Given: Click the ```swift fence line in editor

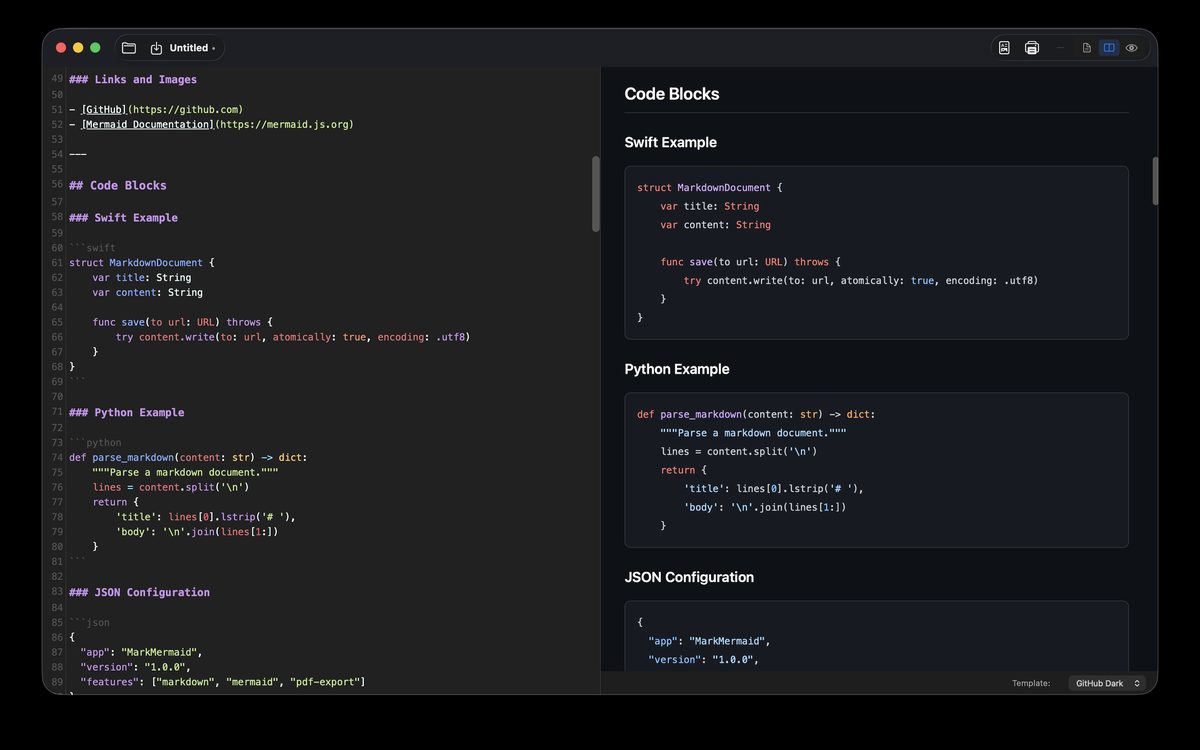Looking at the screenshot, I should coord(92,247).
